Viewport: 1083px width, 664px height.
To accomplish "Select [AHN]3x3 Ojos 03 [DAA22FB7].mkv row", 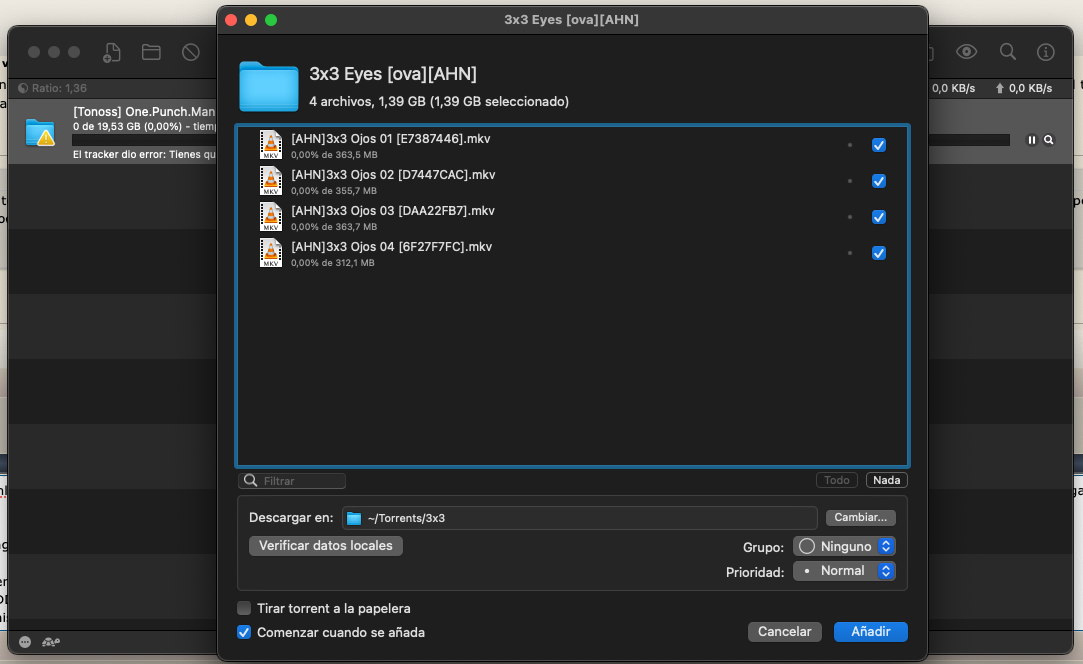I will [x=572, y=217].
